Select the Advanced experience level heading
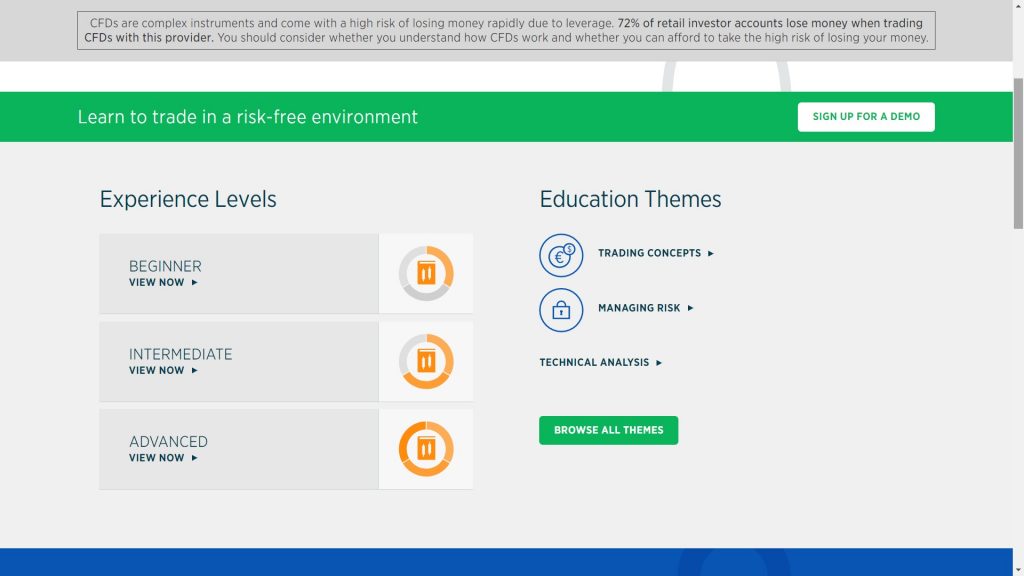The height and width of the screenshot is (576, 1024). 168,441
